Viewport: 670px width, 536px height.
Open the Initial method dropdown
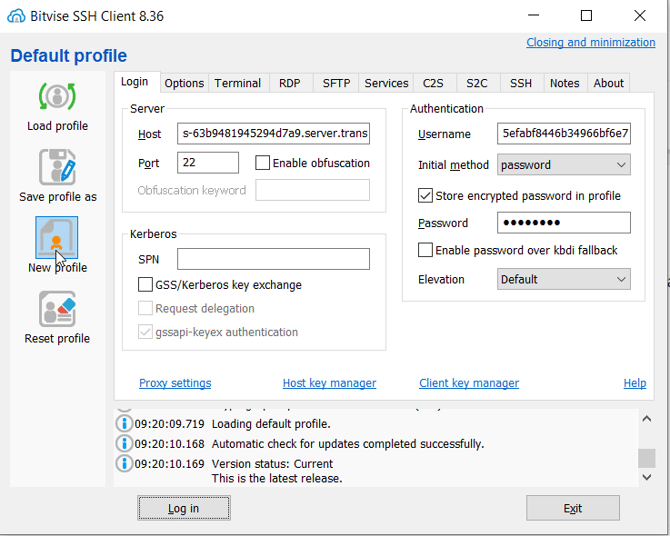tap(564, 165)
